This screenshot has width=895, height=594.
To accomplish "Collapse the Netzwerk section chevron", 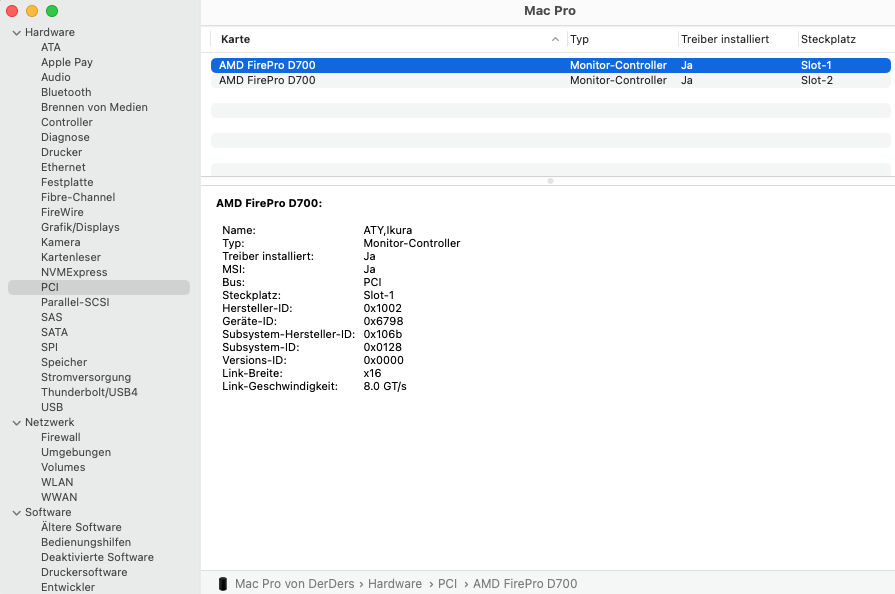I will pyautogui.click(x=17, y=423).
